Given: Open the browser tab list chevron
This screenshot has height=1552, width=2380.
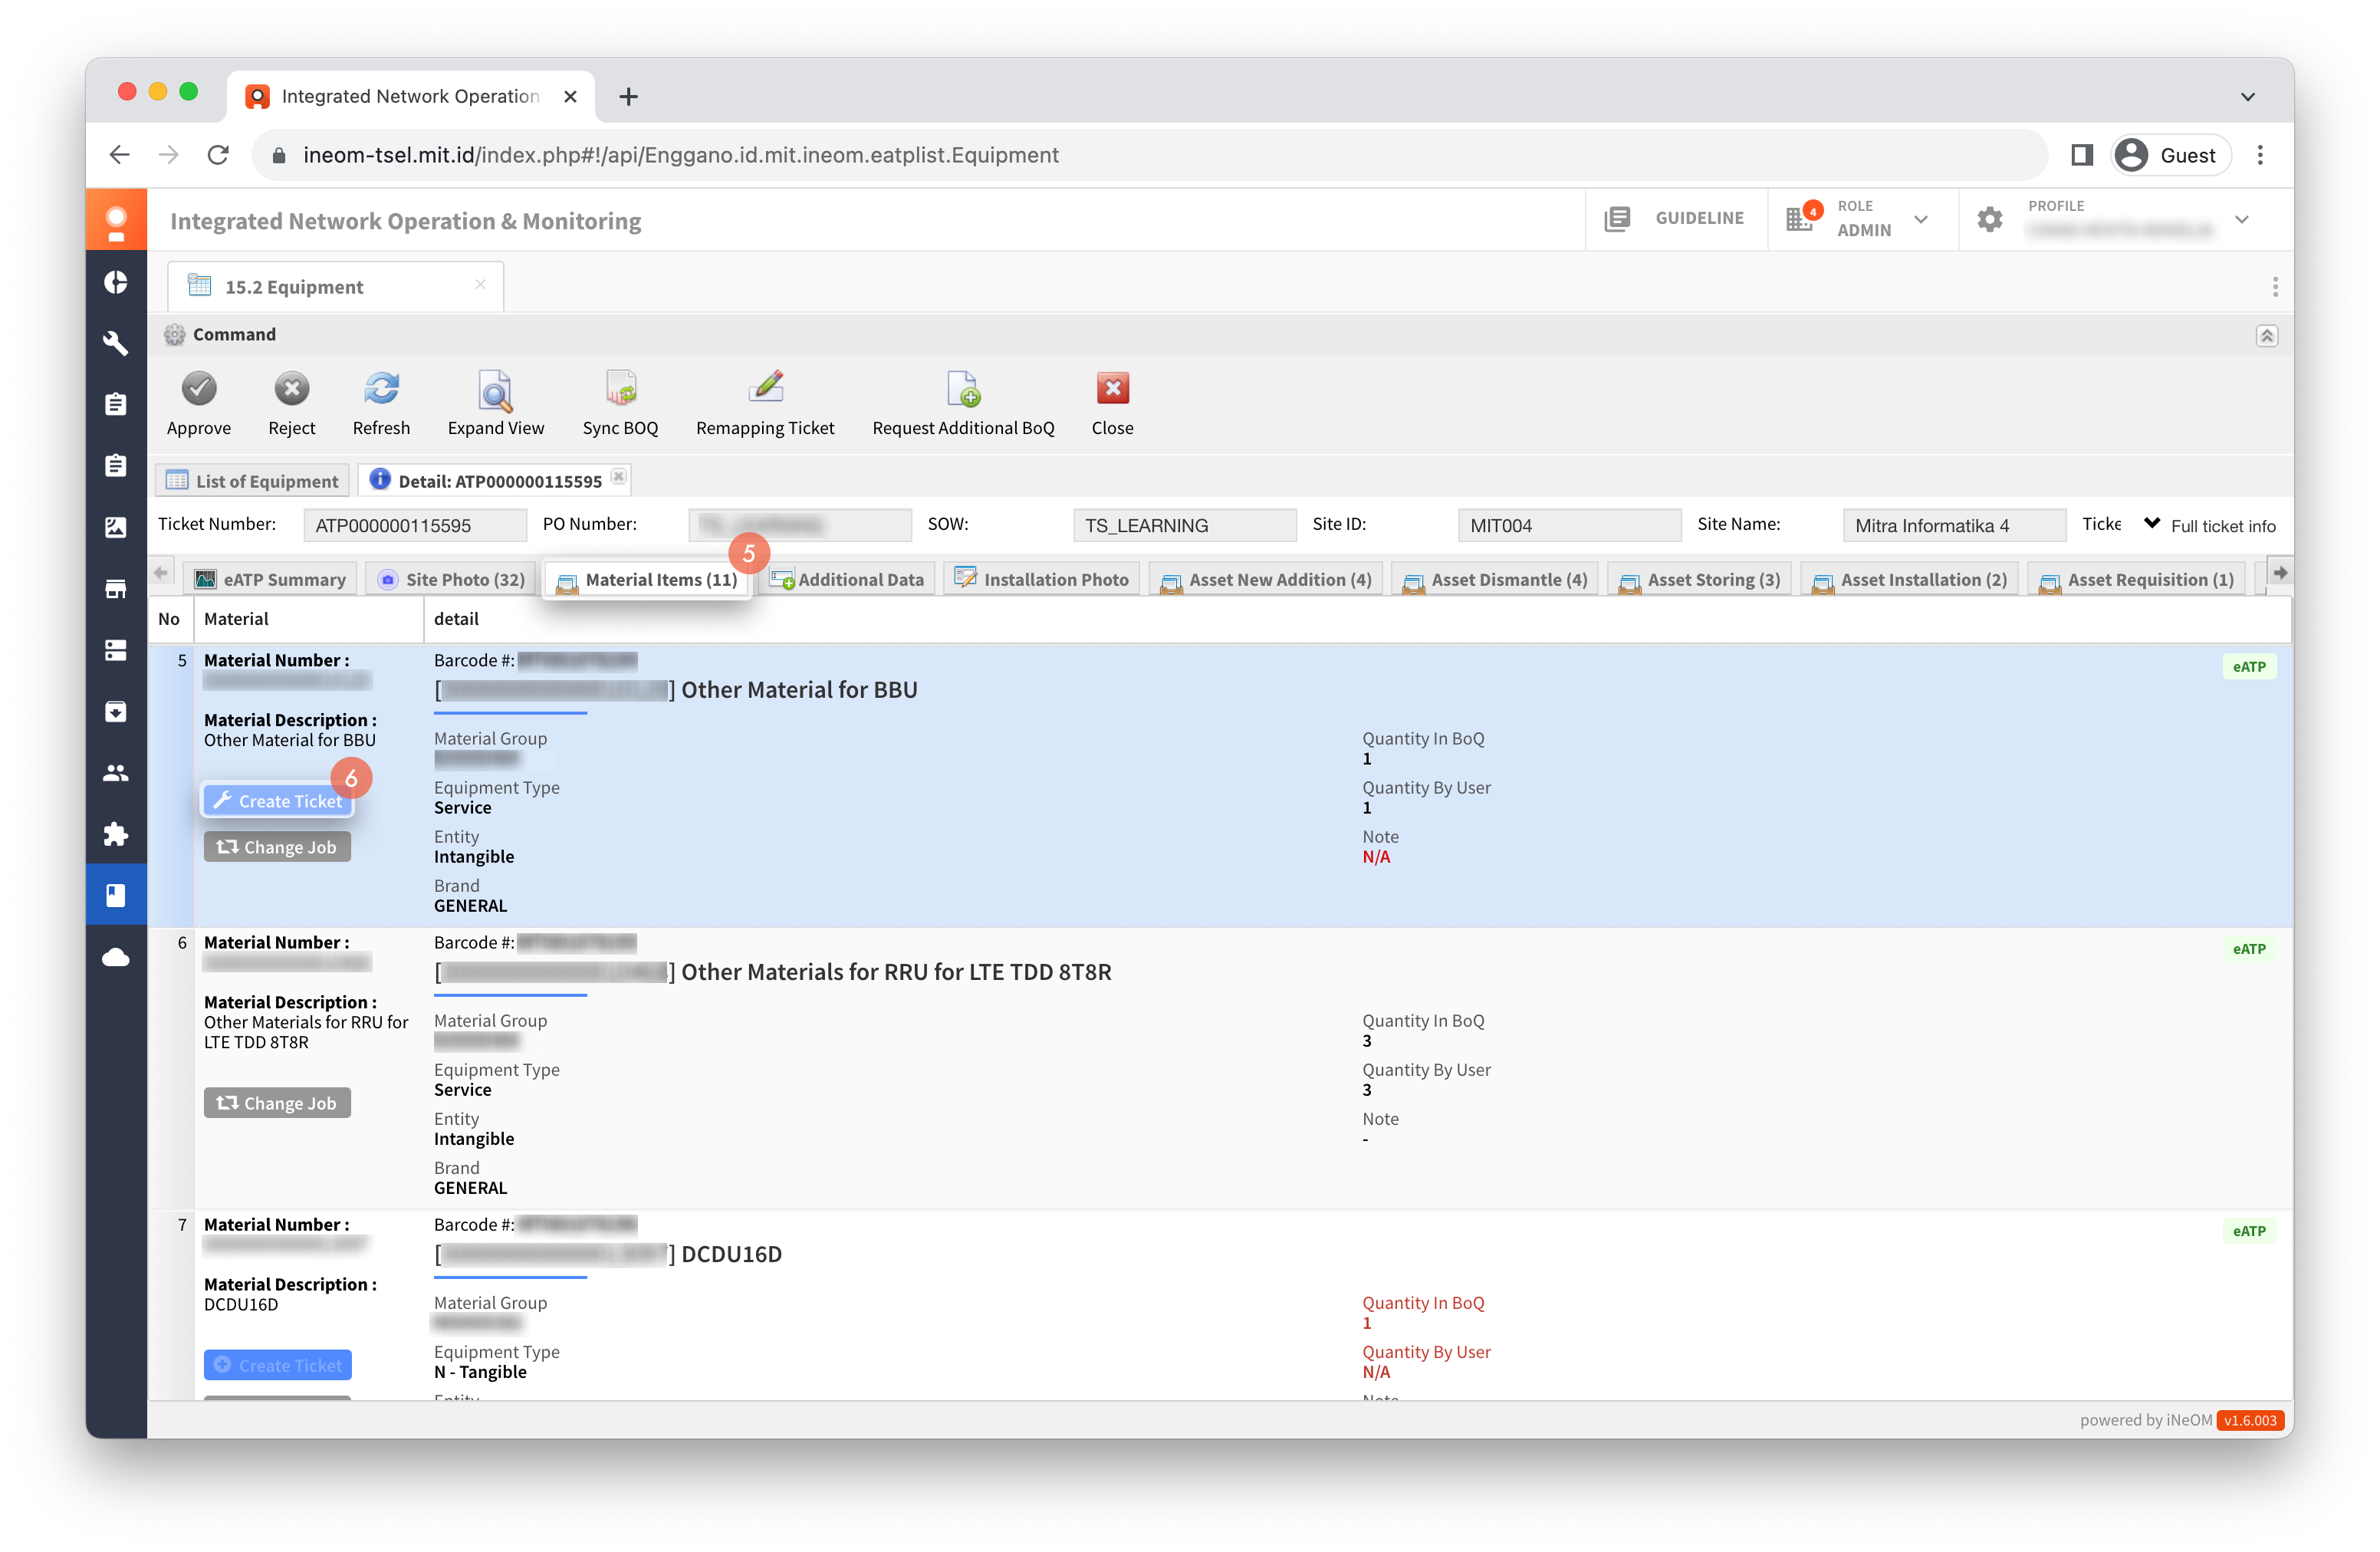Looking at the screenshot, I should pyautogui.click(x=2247, y=97).
